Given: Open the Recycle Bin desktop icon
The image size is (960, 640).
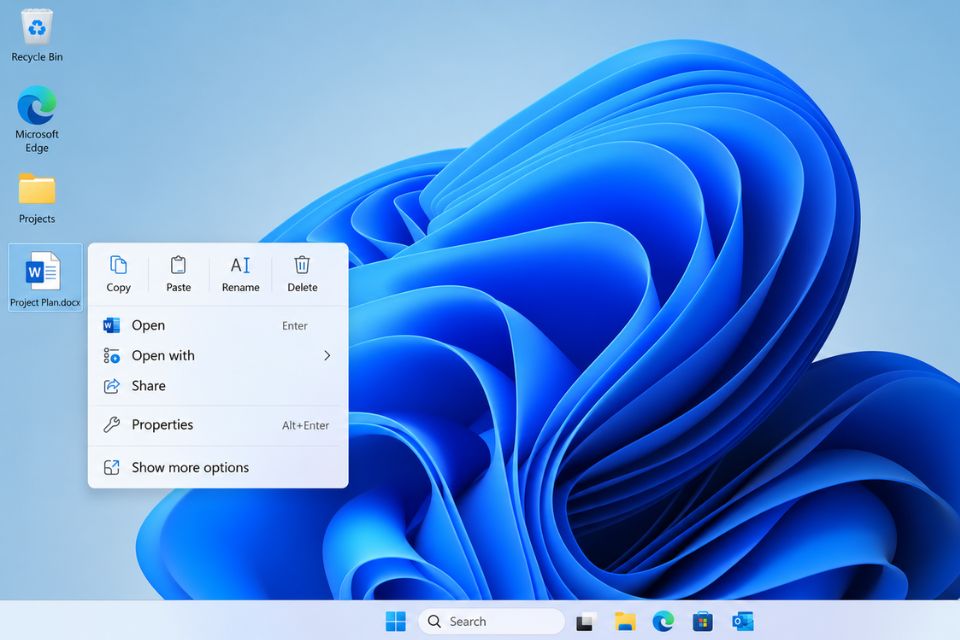Looking at the screenshot, I should point(37,36).
